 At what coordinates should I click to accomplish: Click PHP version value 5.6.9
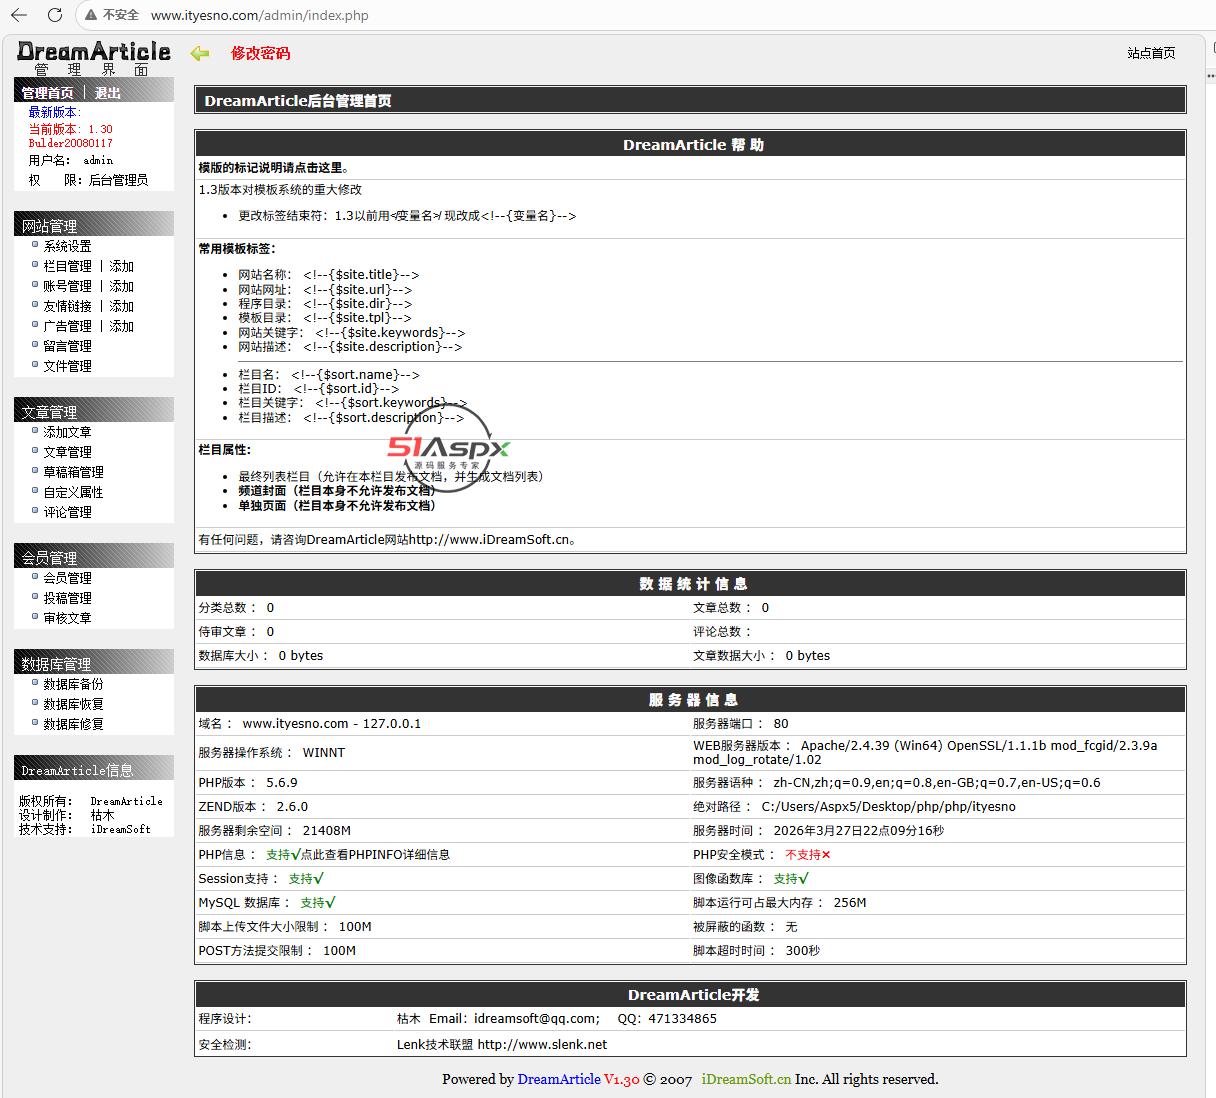click(282, 783)
